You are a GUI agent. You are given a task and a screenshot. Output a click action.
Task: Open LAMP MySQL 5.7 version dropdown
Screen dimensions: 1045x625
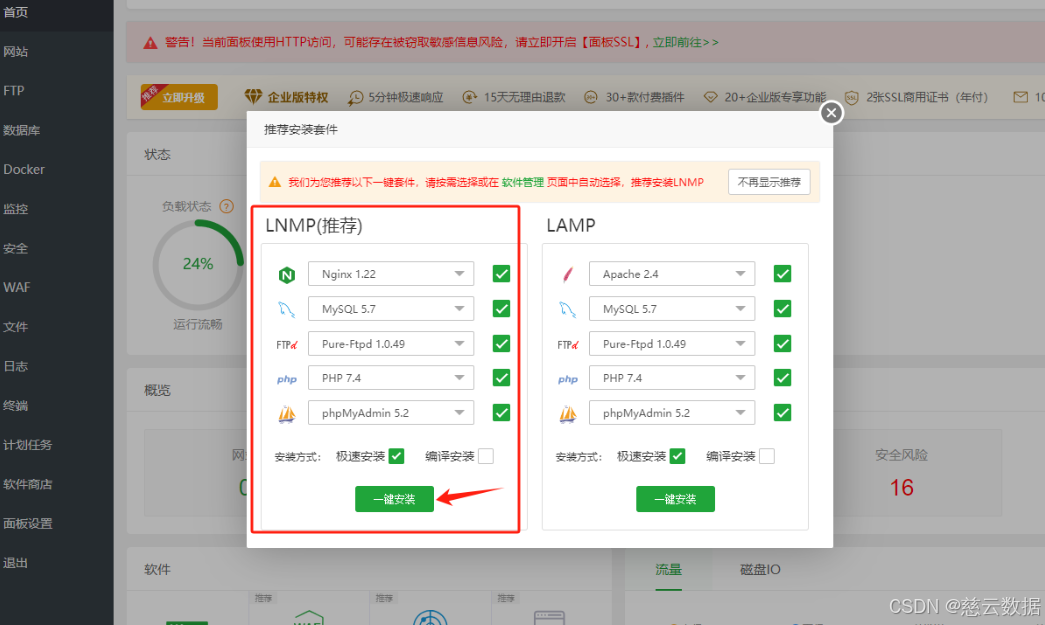click(x=672, y=309)
